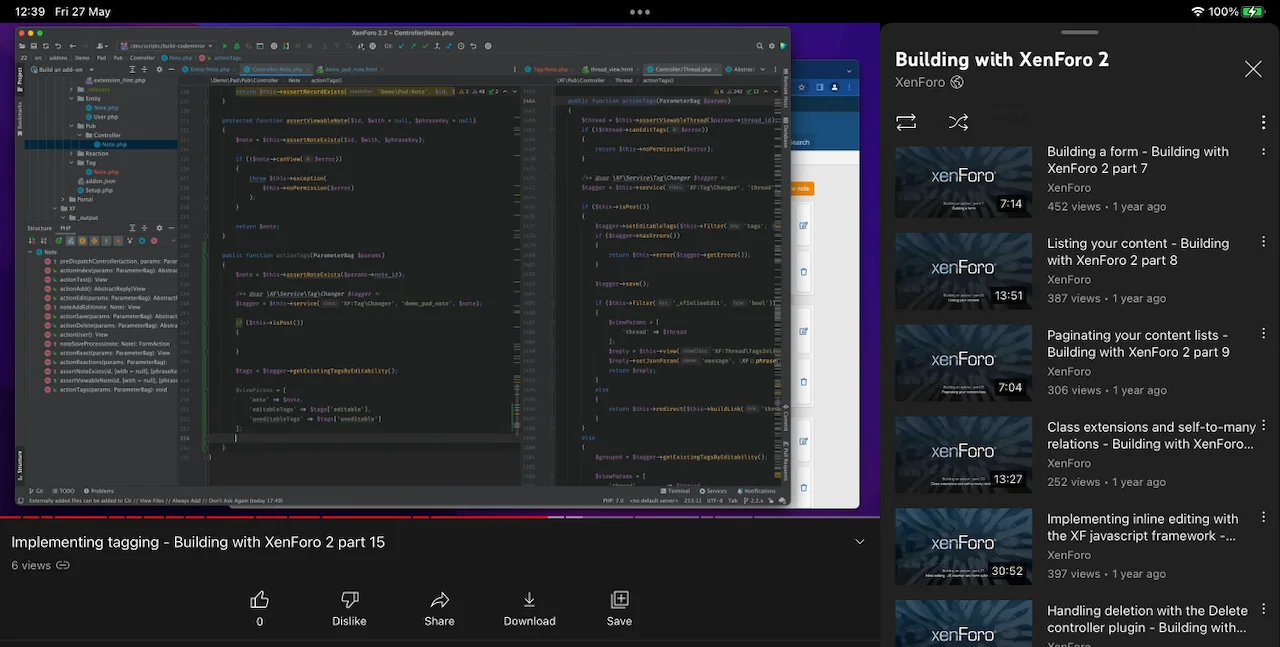Open the build-codemirror run configuration dropdown in IDE

coord(167,46)
